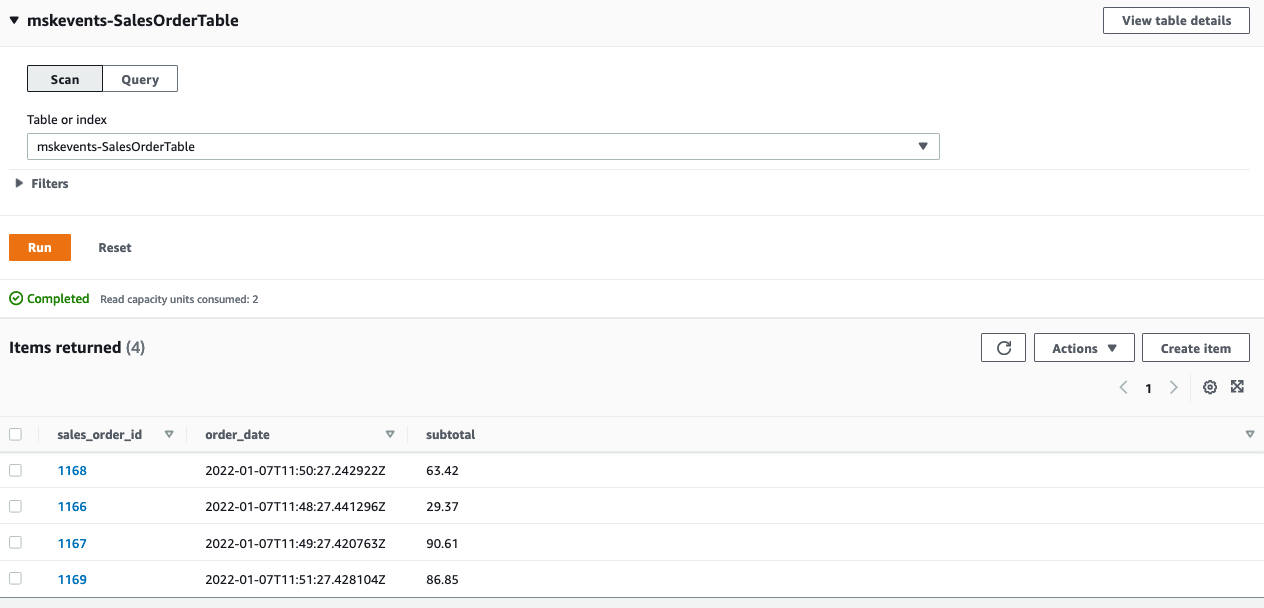The image size is (1264, 608).
Task: Open the table preferences gear icon
Action: pyautogui.click(x=1210, y=387)
